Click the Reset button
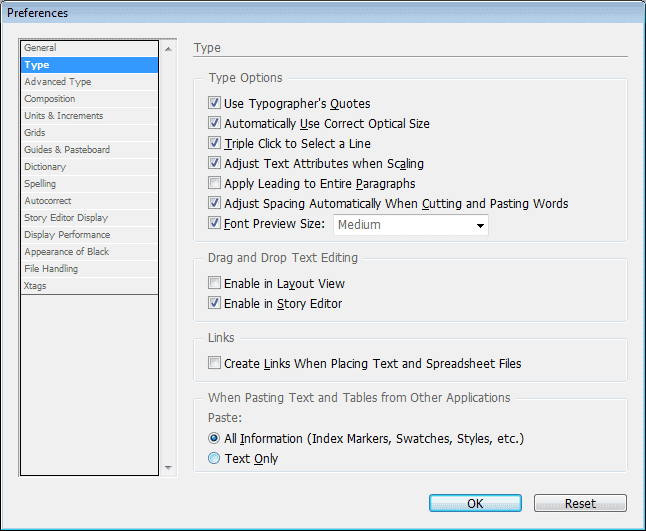Viewport: 646px width, 531px height. (x=580, y=503)
